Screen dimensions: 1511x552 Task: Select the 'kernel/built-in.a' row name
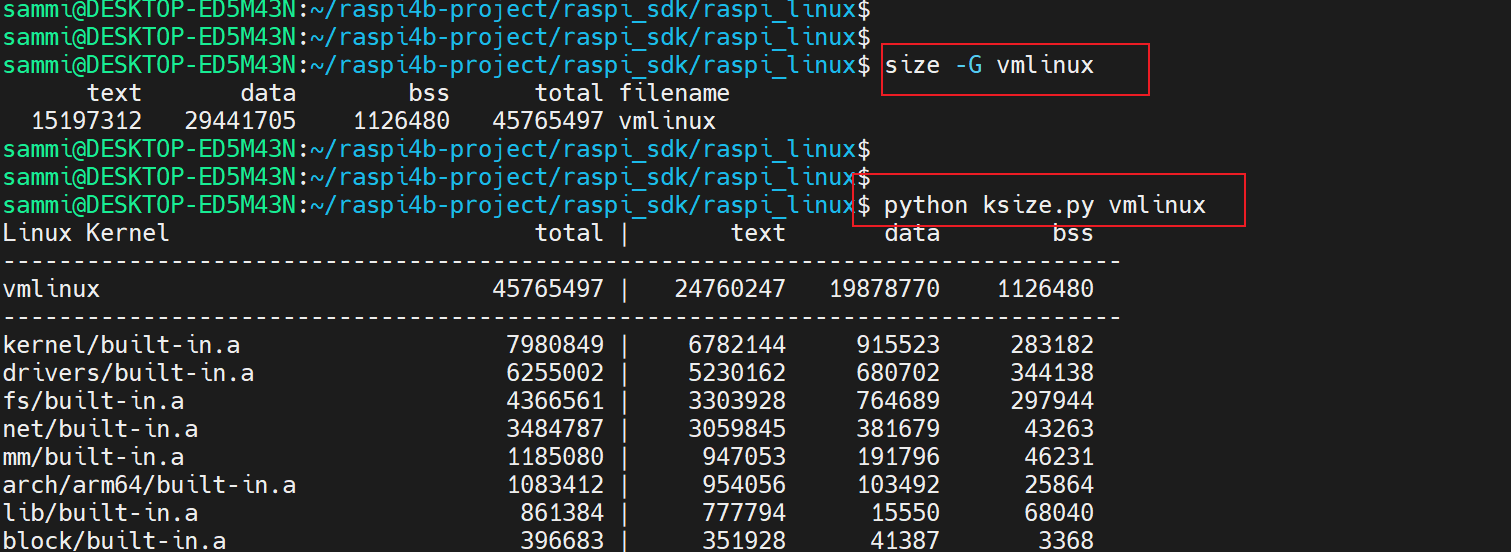(121, 346)
